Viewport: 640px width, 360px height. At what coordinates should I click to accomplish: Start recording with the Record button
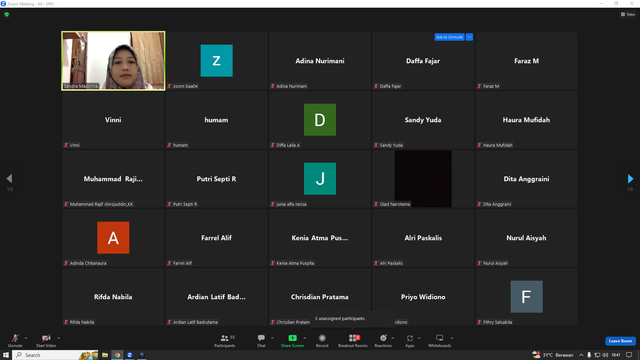tap(322, 340)
